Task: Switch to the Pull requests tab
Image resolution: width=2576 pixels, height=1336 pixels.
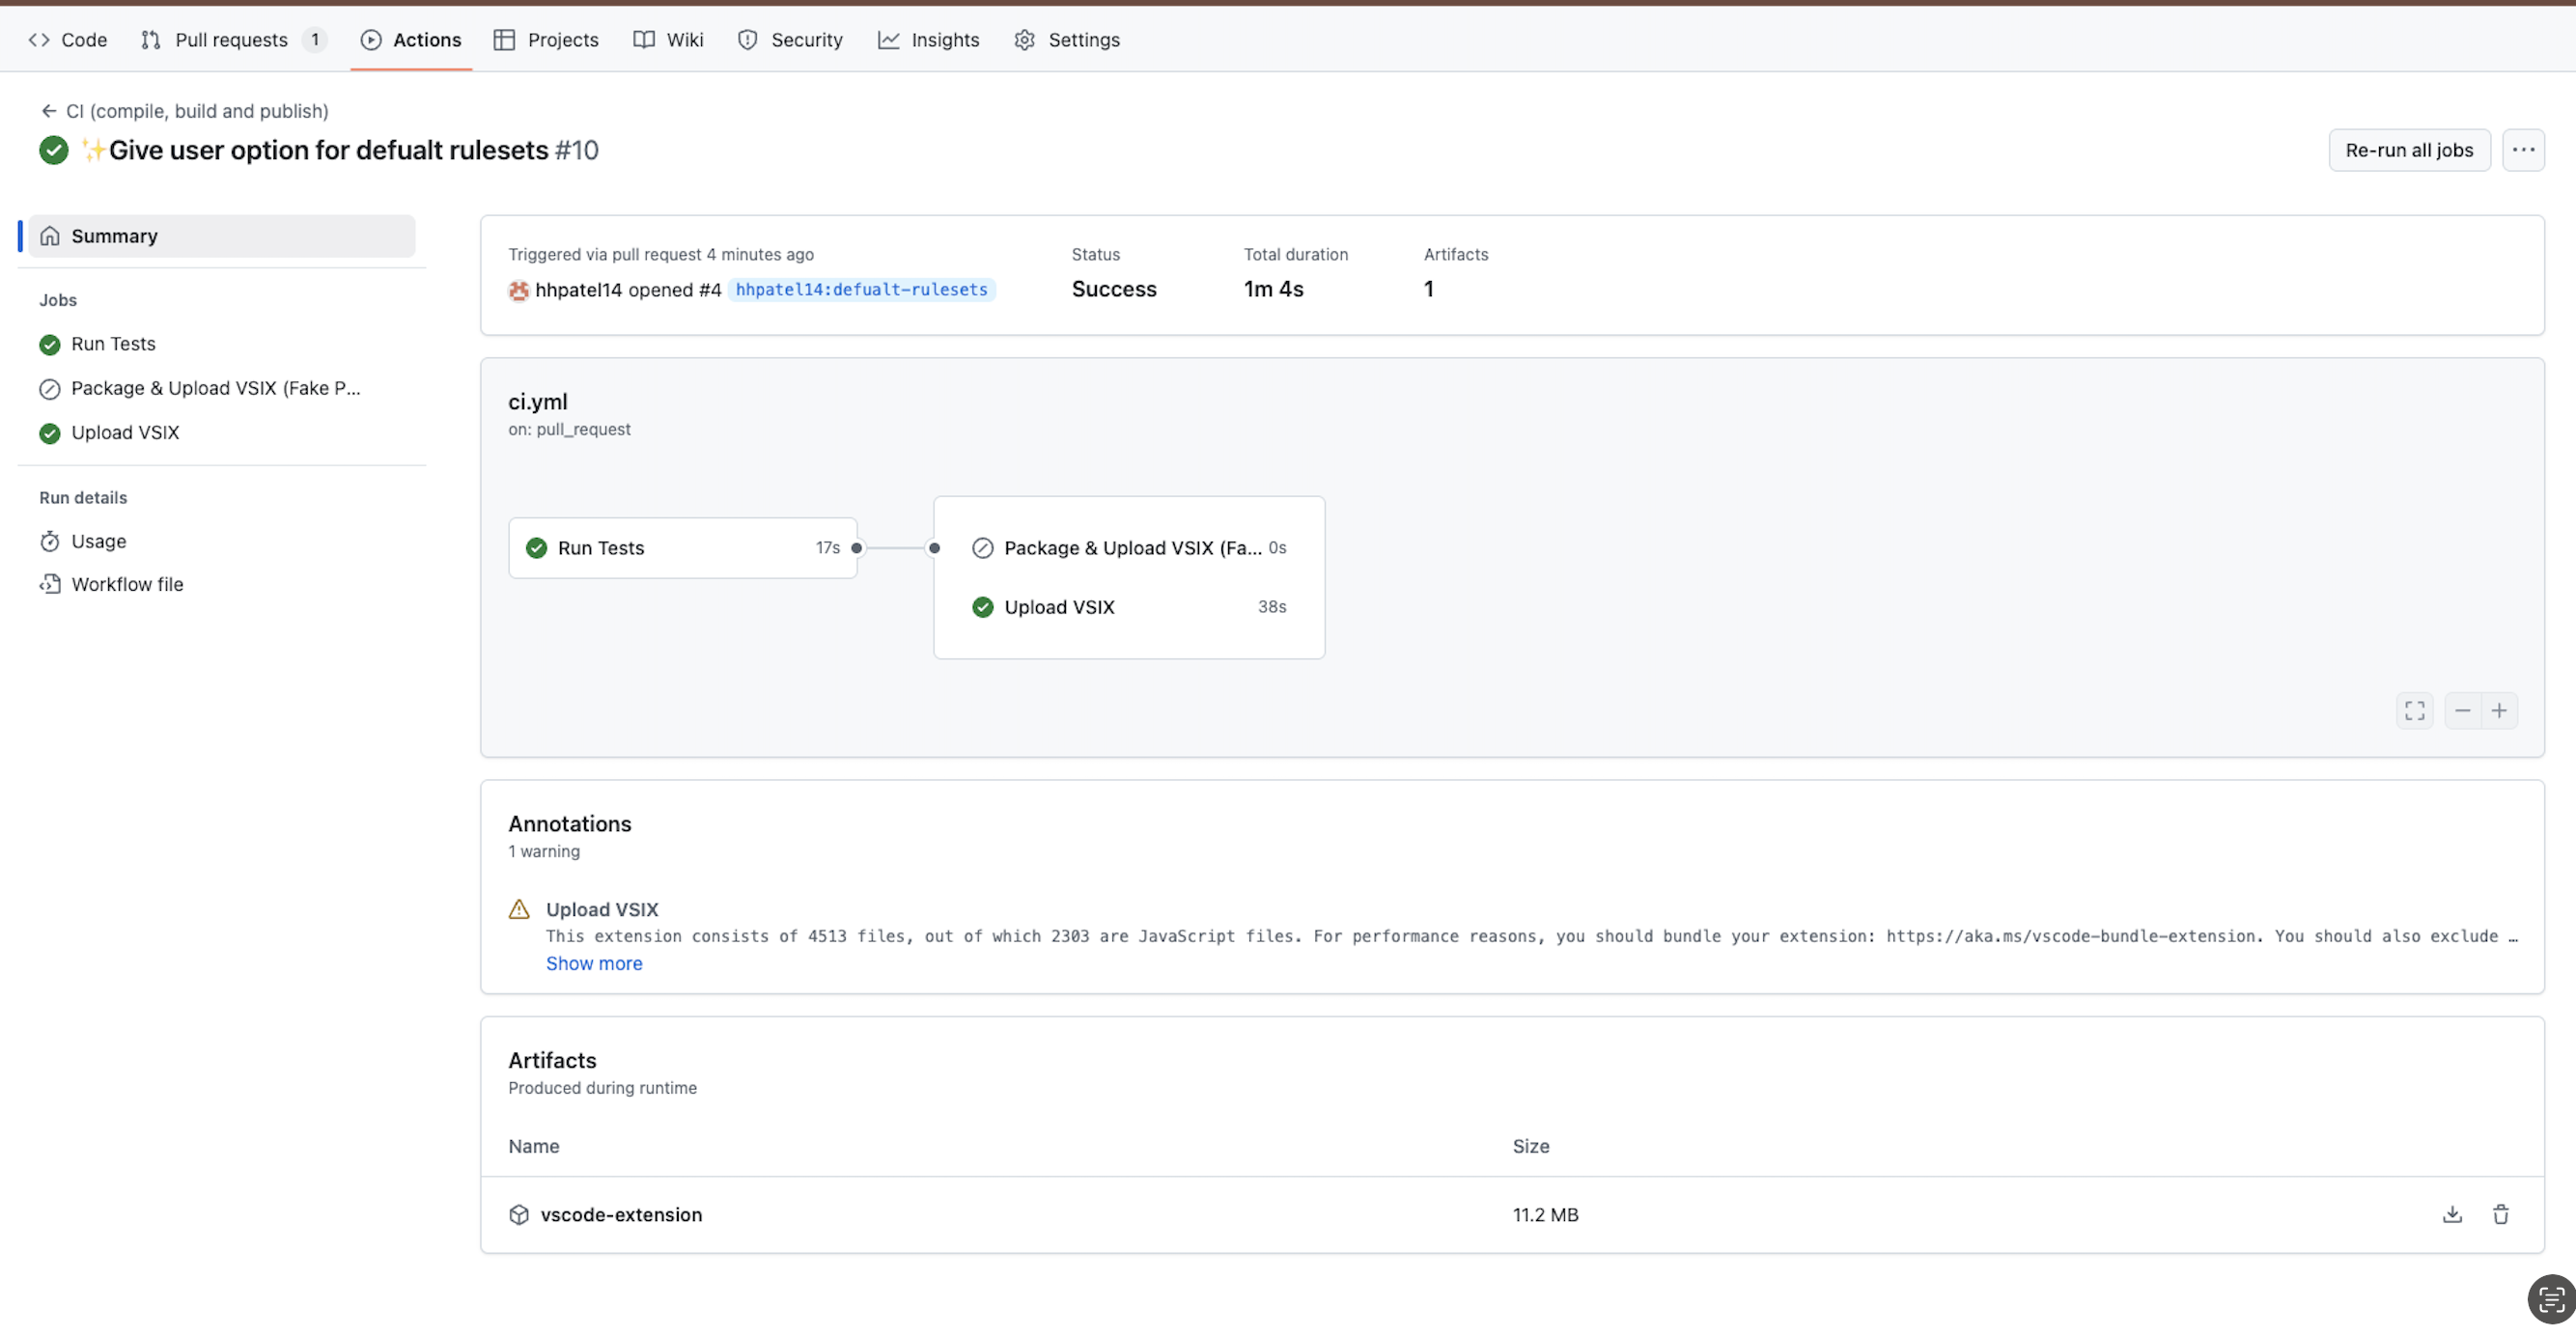Action: (x=231, y=40)
